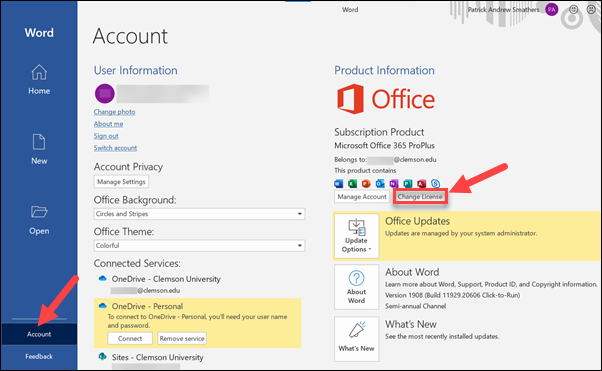Click the Publisher product icon
Screen dimensions: 602x371
(408, 184)
